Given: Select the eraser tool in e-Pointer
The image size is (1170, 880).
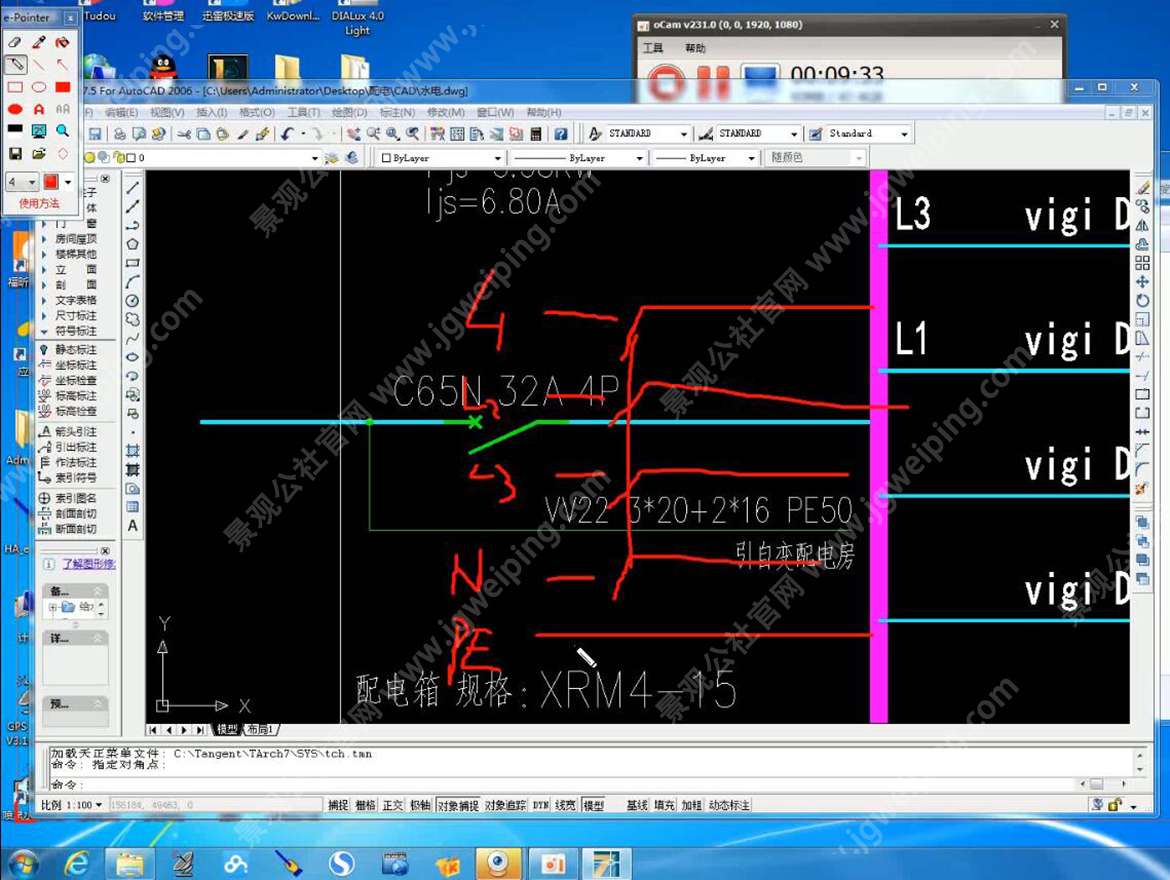Looking at the screenshot, I should [x=14, y=43].
